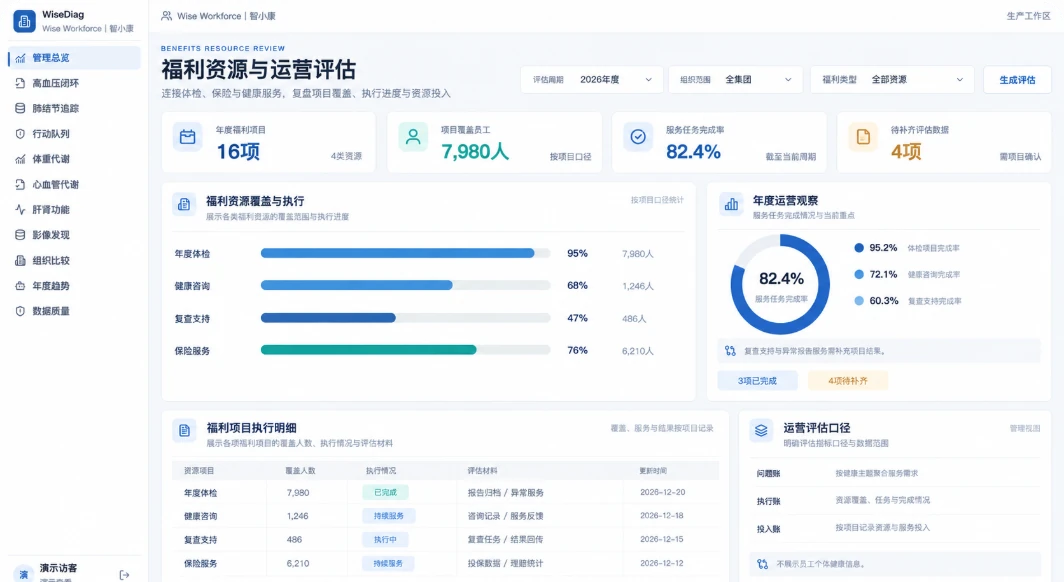
Task: Click the checkmark icon on 服务任务完成率 card
Action: point(638,137)
